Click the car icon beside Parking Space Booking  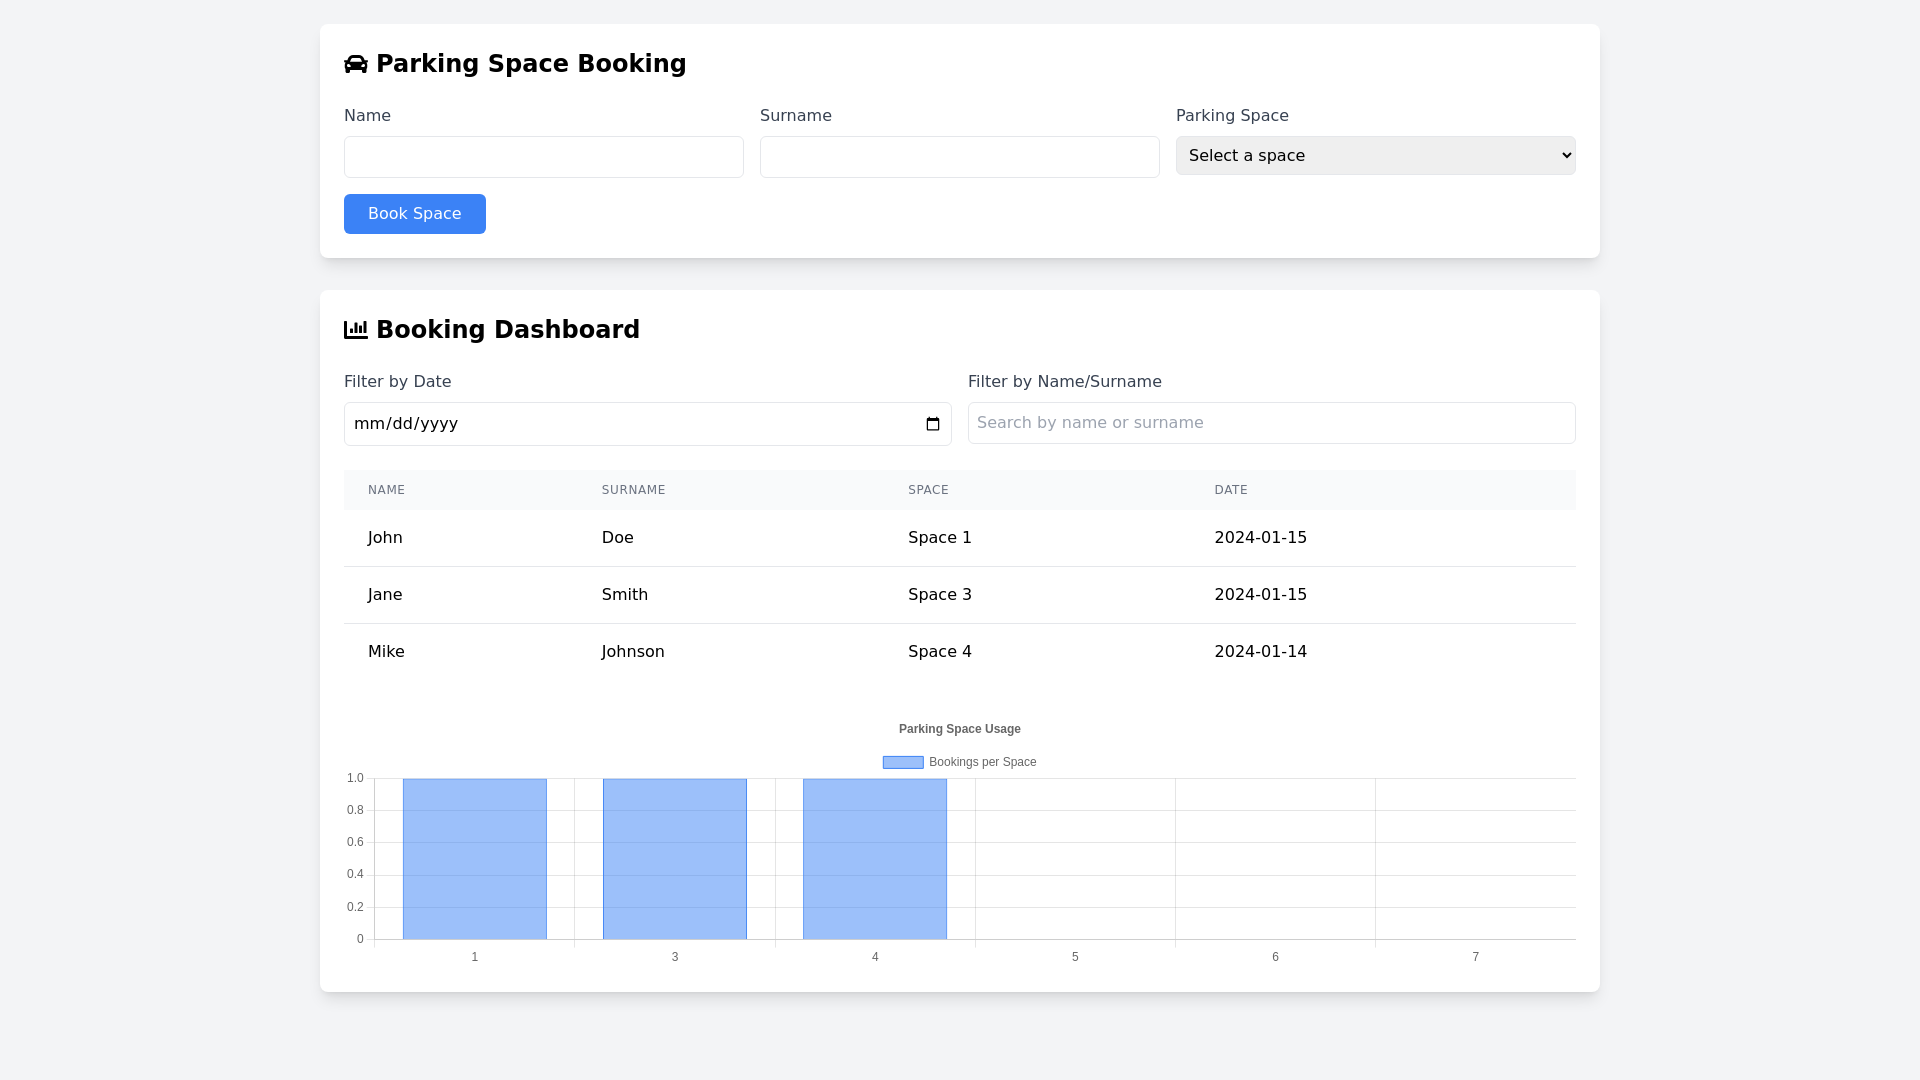tap(355, 64)
